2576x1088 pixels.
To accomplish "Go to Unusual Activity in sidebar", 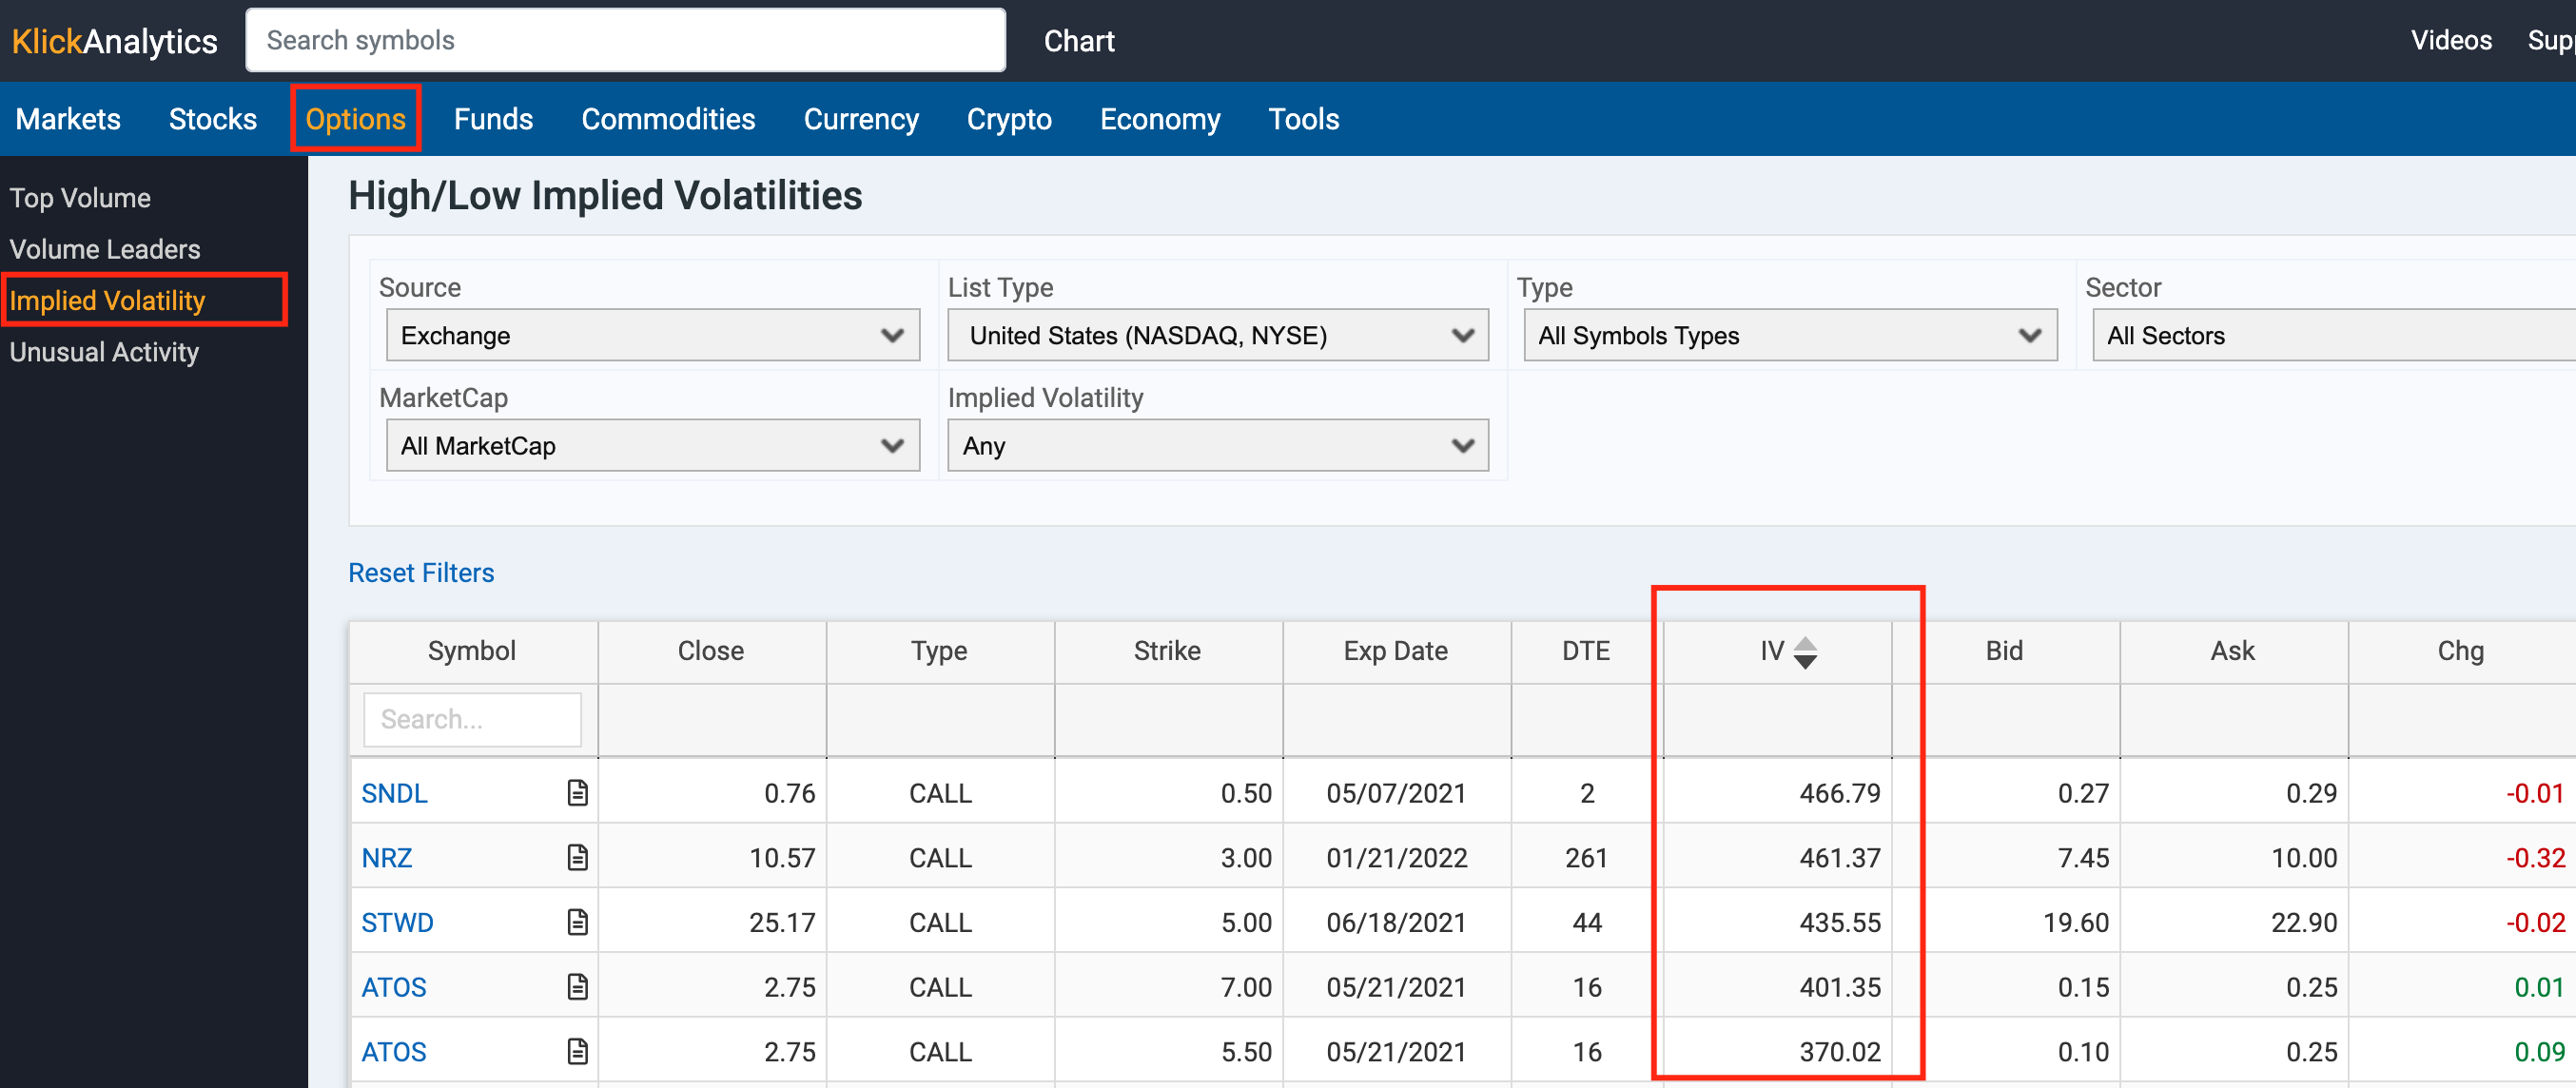I will (x=104, y=352).
